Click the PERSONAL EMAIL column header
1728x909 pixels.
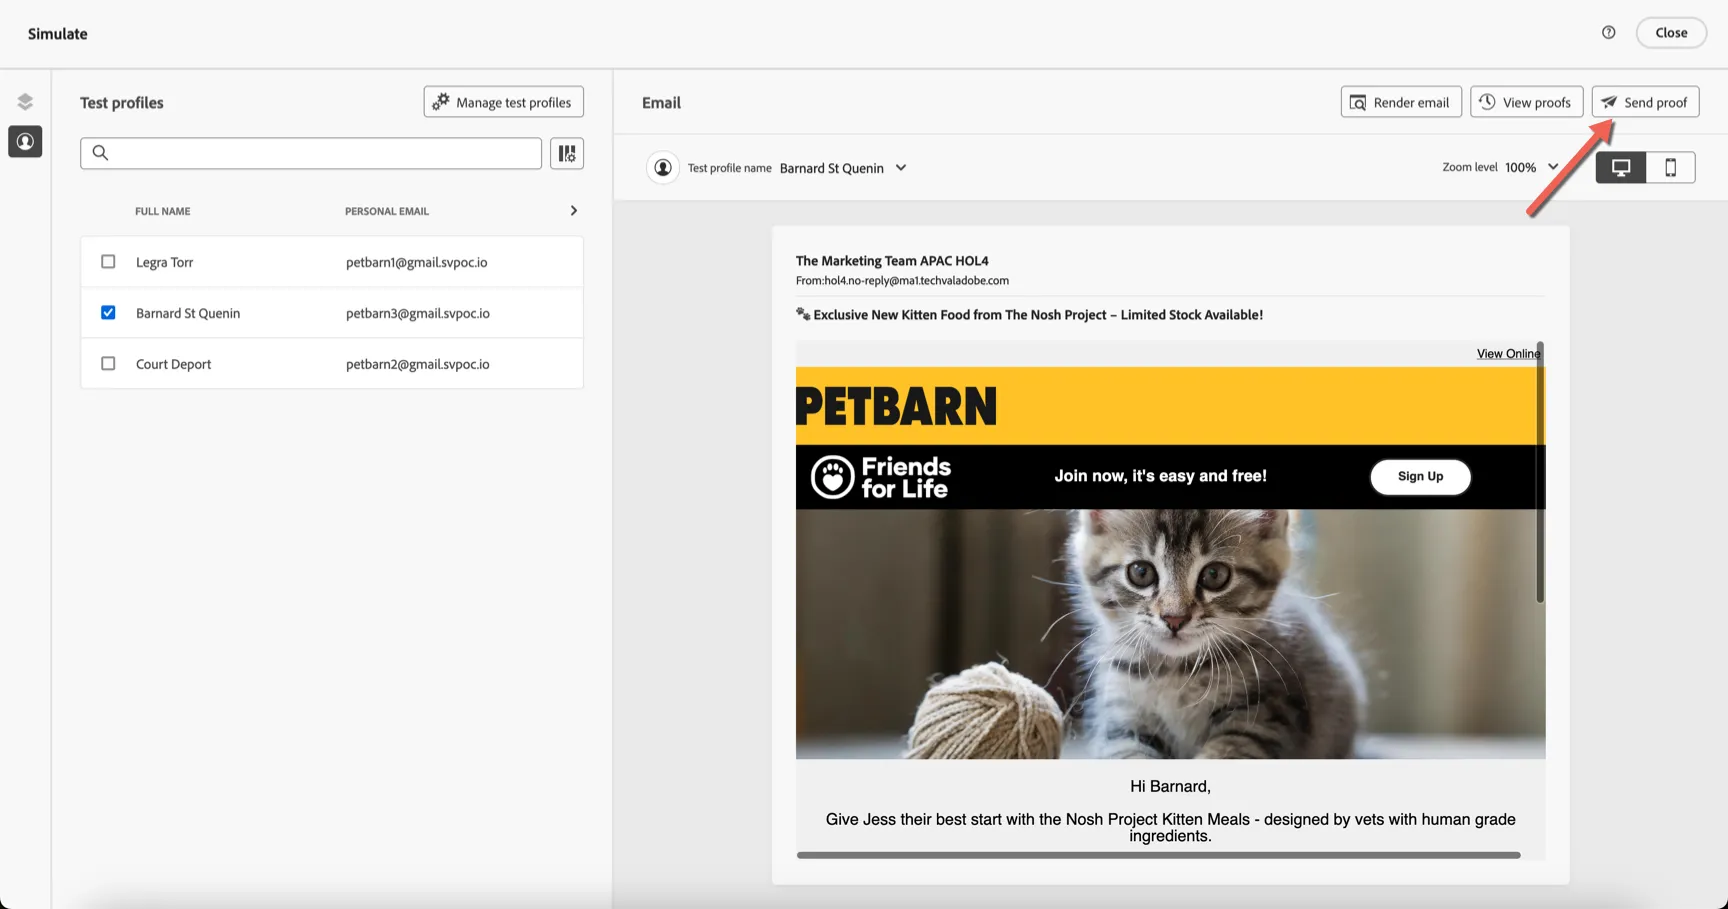click(387, 211)
